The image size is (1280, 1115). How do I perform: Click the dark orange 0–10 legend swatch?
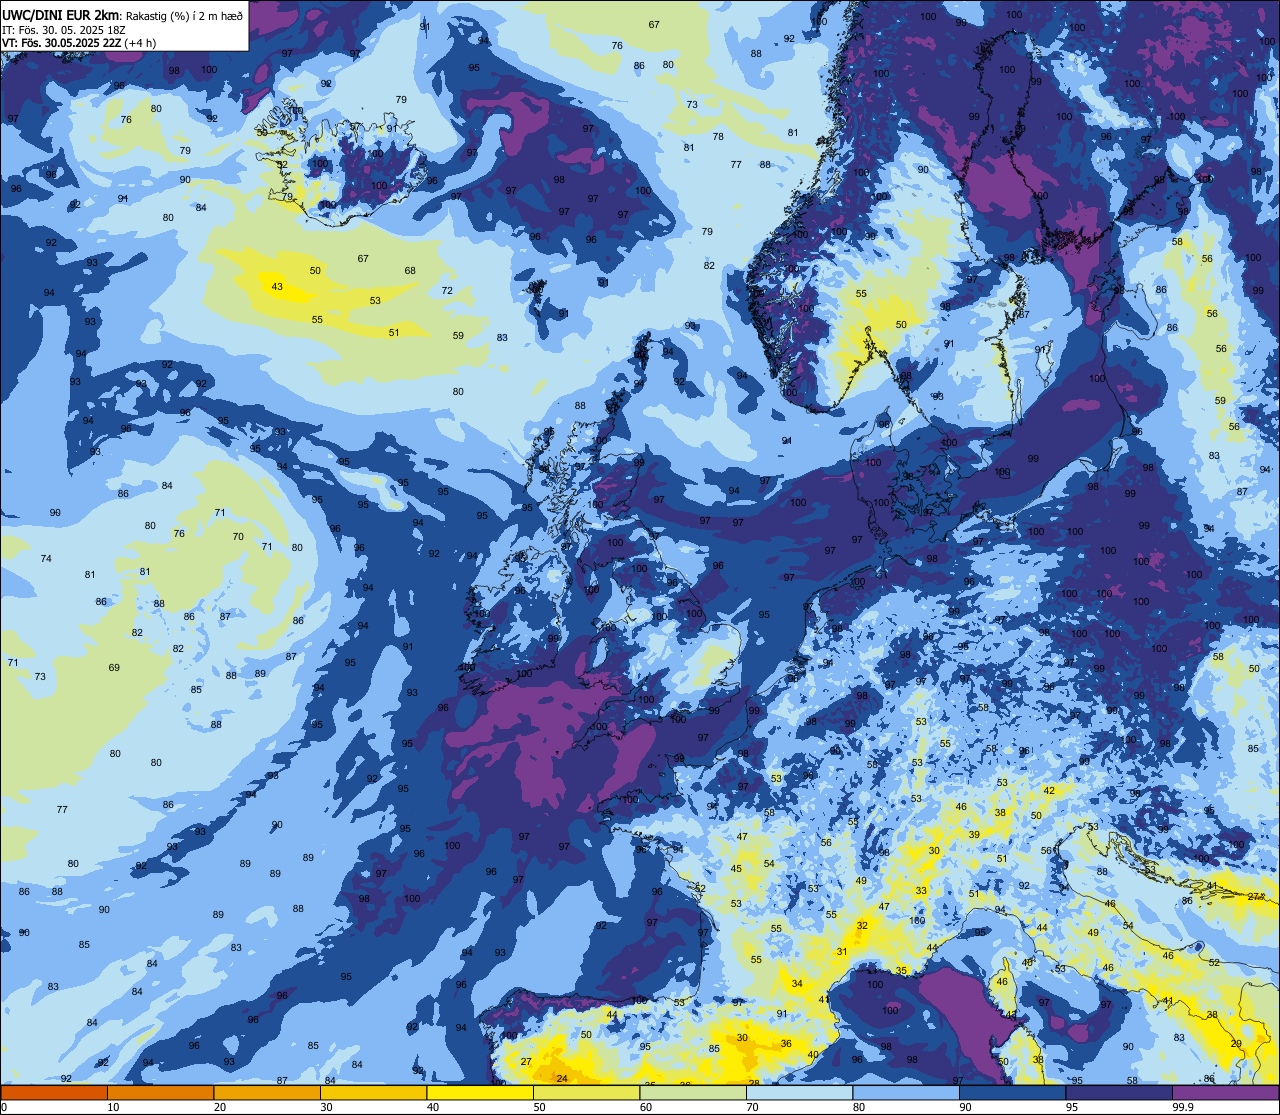pyautogui.click(x=54, y=1092)
